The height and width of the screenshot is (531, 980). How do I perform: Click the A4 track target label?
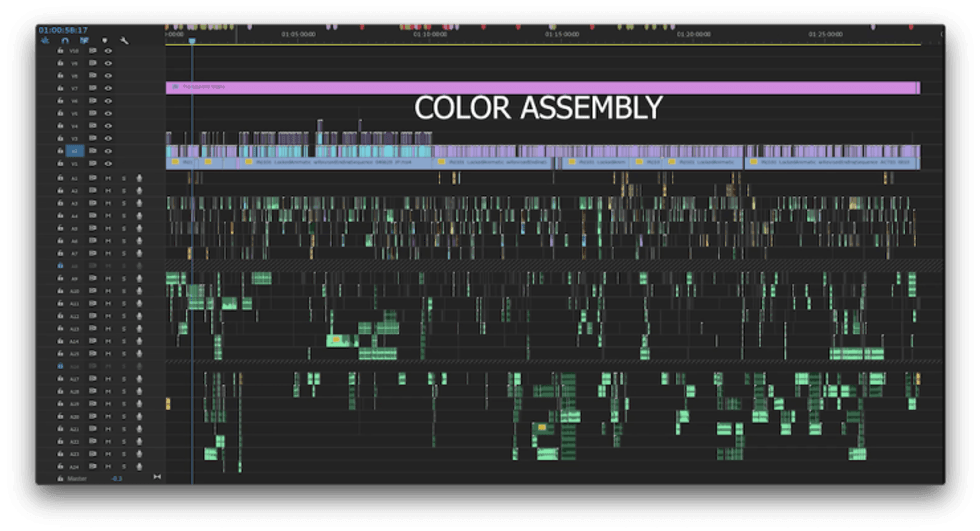point(74,216)
